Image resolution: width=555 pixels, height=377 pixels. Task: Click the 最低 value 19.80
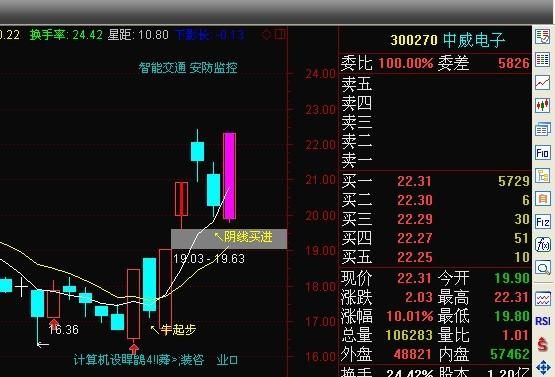(x=512, y=316)
